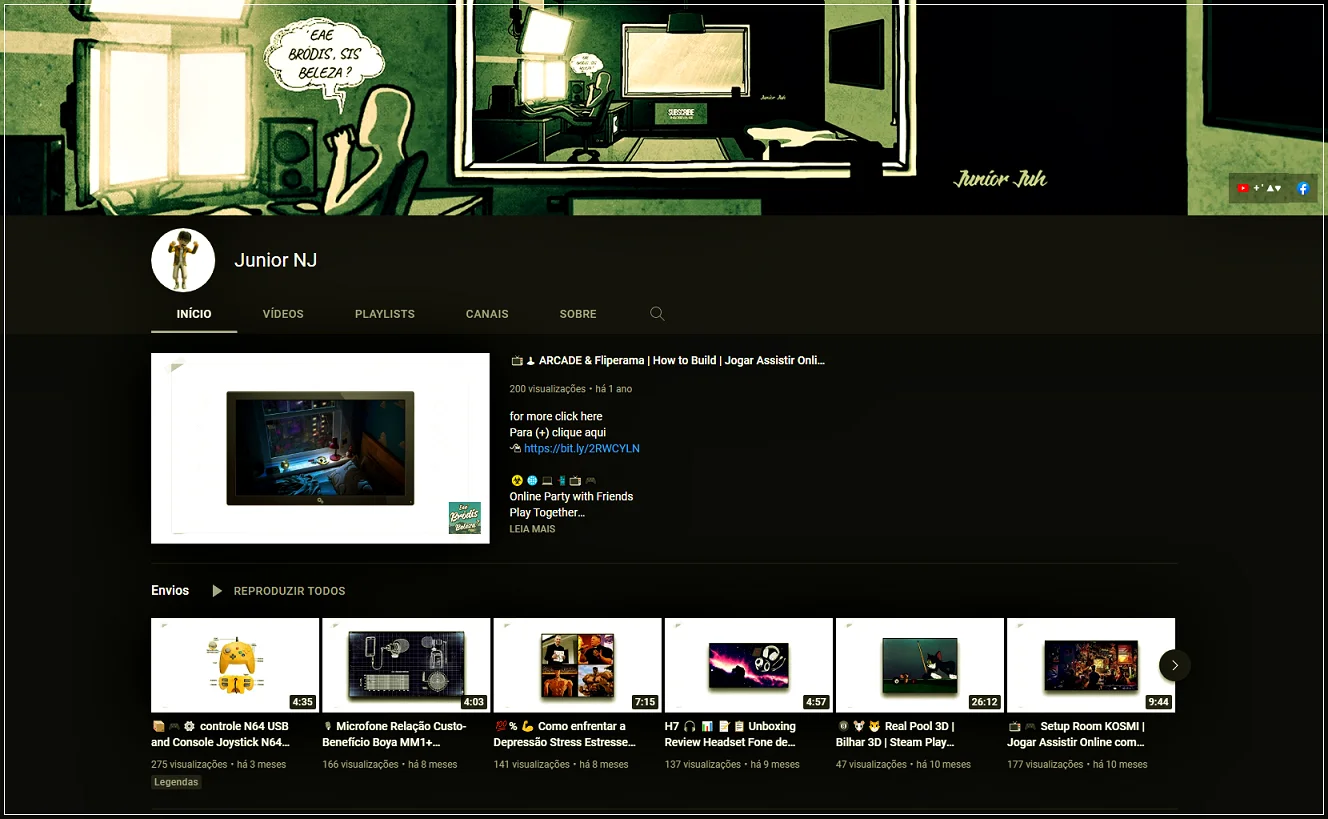Screen dimensions: 1328x819
Task: Open the Microfone Boya MM1 video thumbnail
Action: tap(406, 665)
